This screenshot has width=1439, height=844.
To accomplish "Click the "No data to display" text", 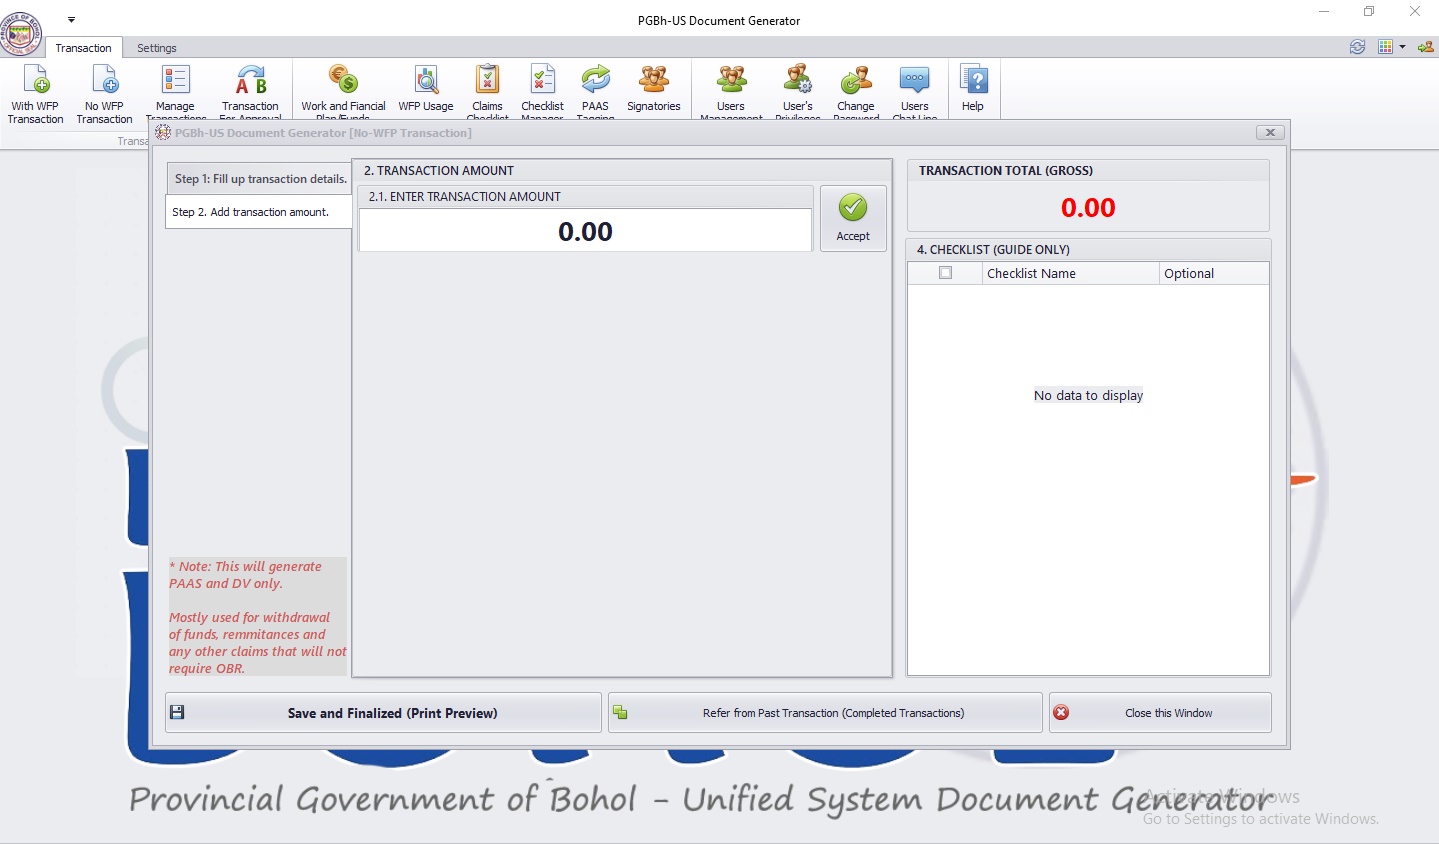I will click(1088, 395).
